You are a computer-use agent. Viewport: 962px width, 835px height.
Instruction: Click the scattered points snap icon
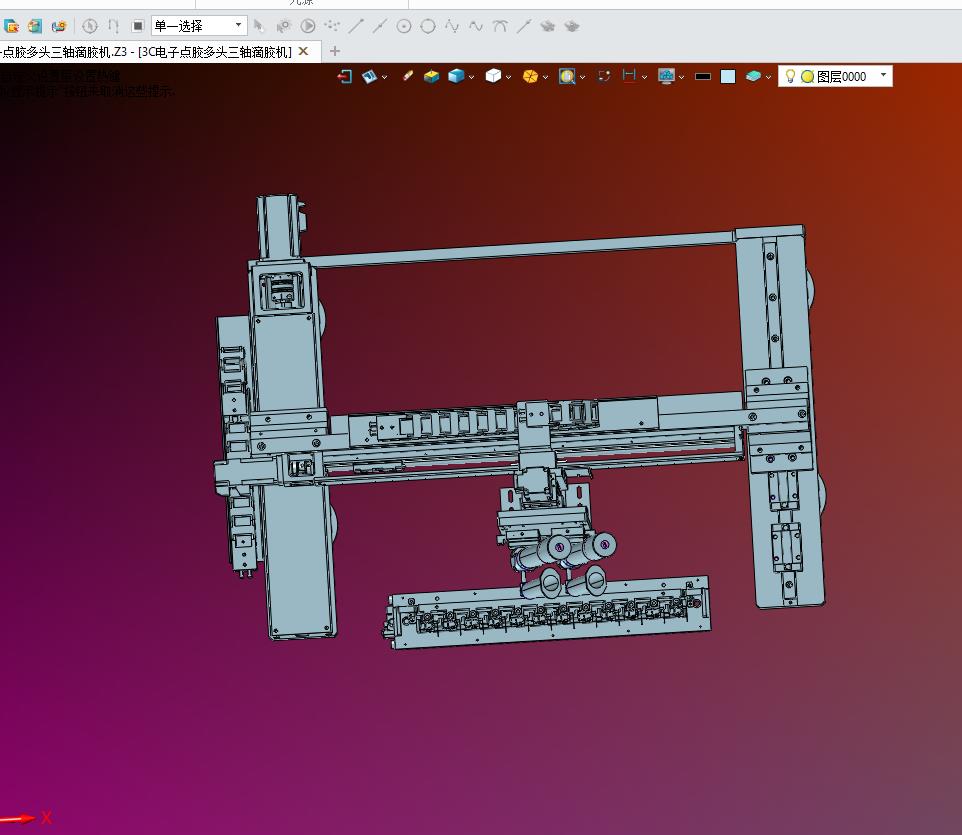[332, 26]
